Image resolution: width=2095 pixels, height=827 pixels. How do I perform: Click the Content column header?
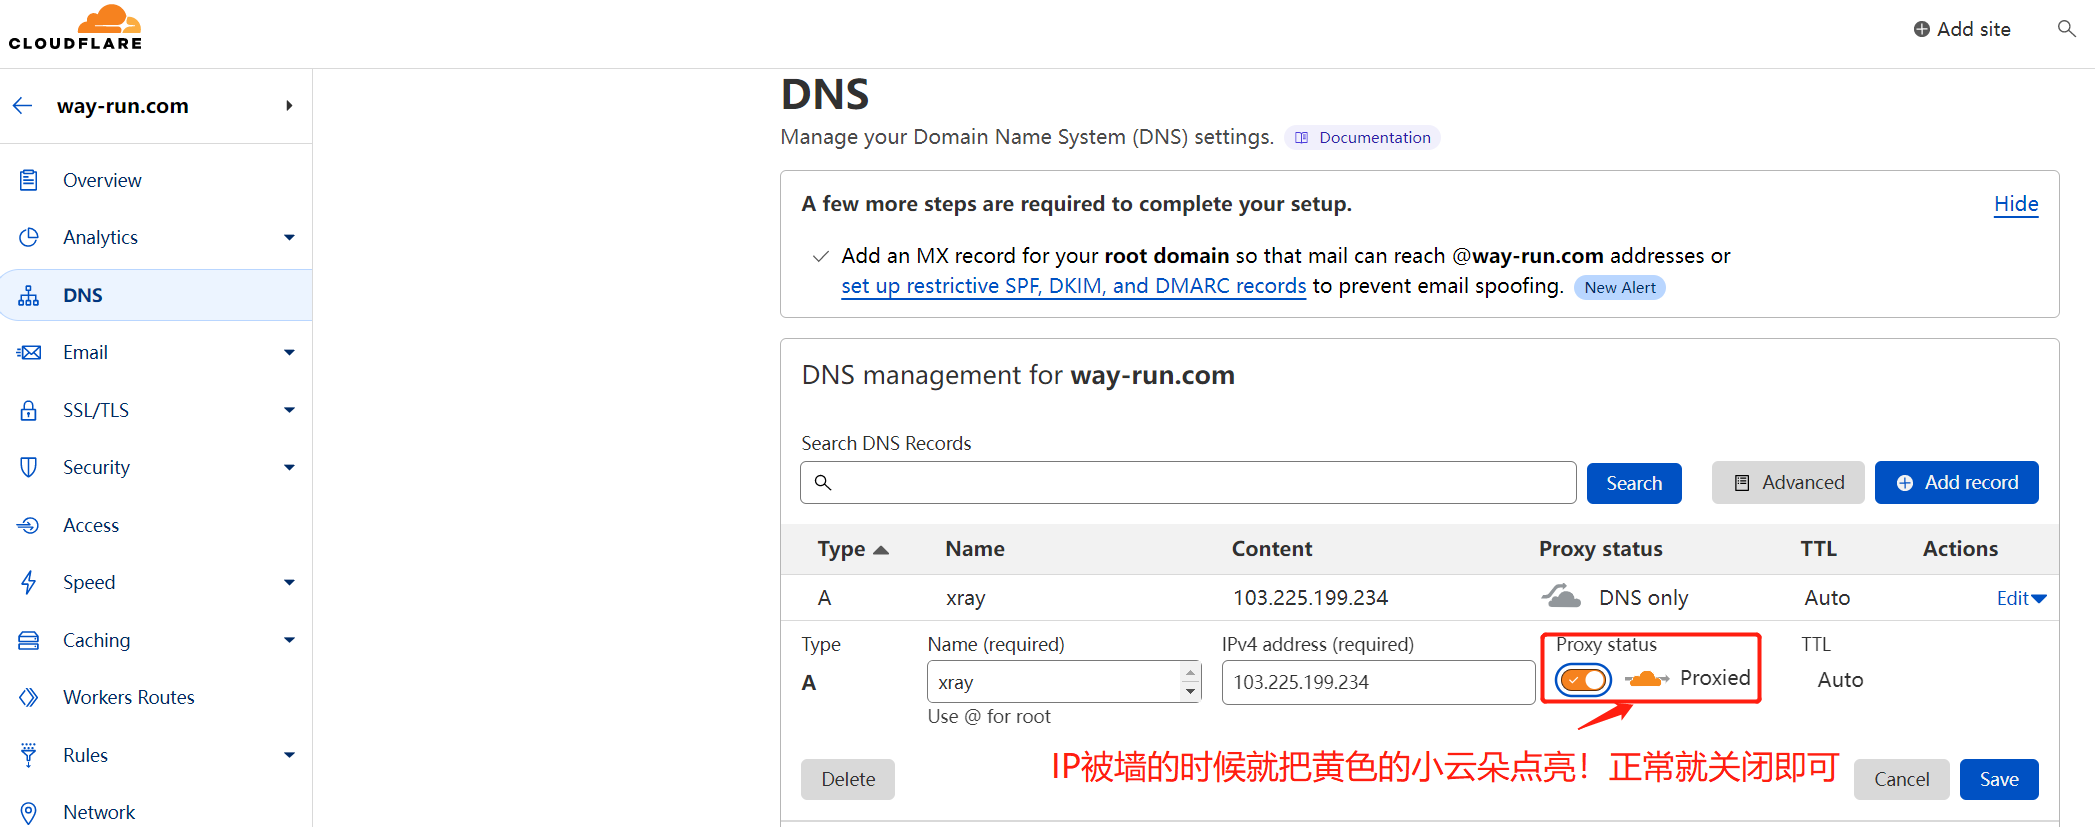pyautogui.click(x=1272, y=549)
